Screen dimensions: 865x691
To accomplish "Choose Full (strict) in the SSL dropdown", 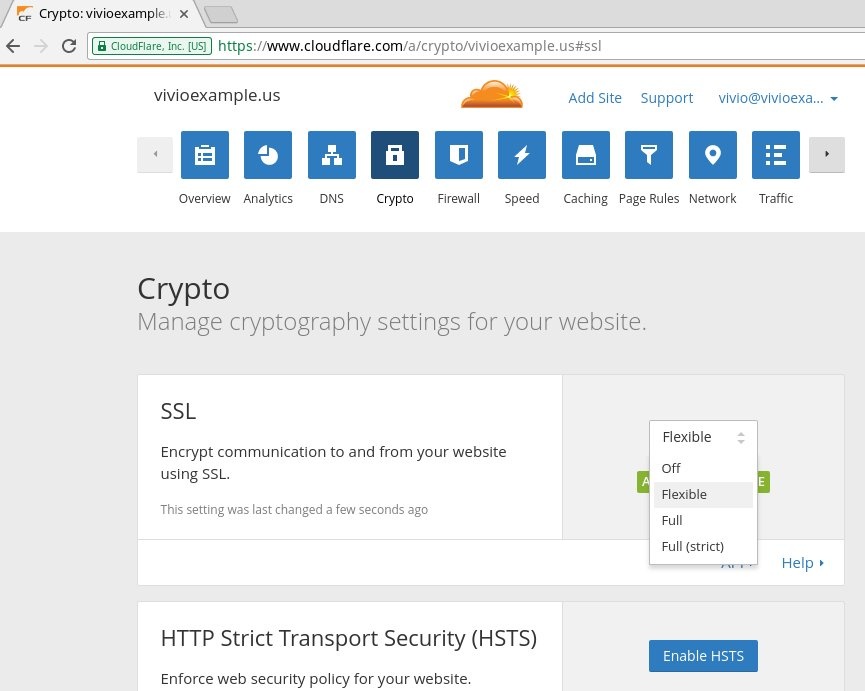I will point(703,547).
